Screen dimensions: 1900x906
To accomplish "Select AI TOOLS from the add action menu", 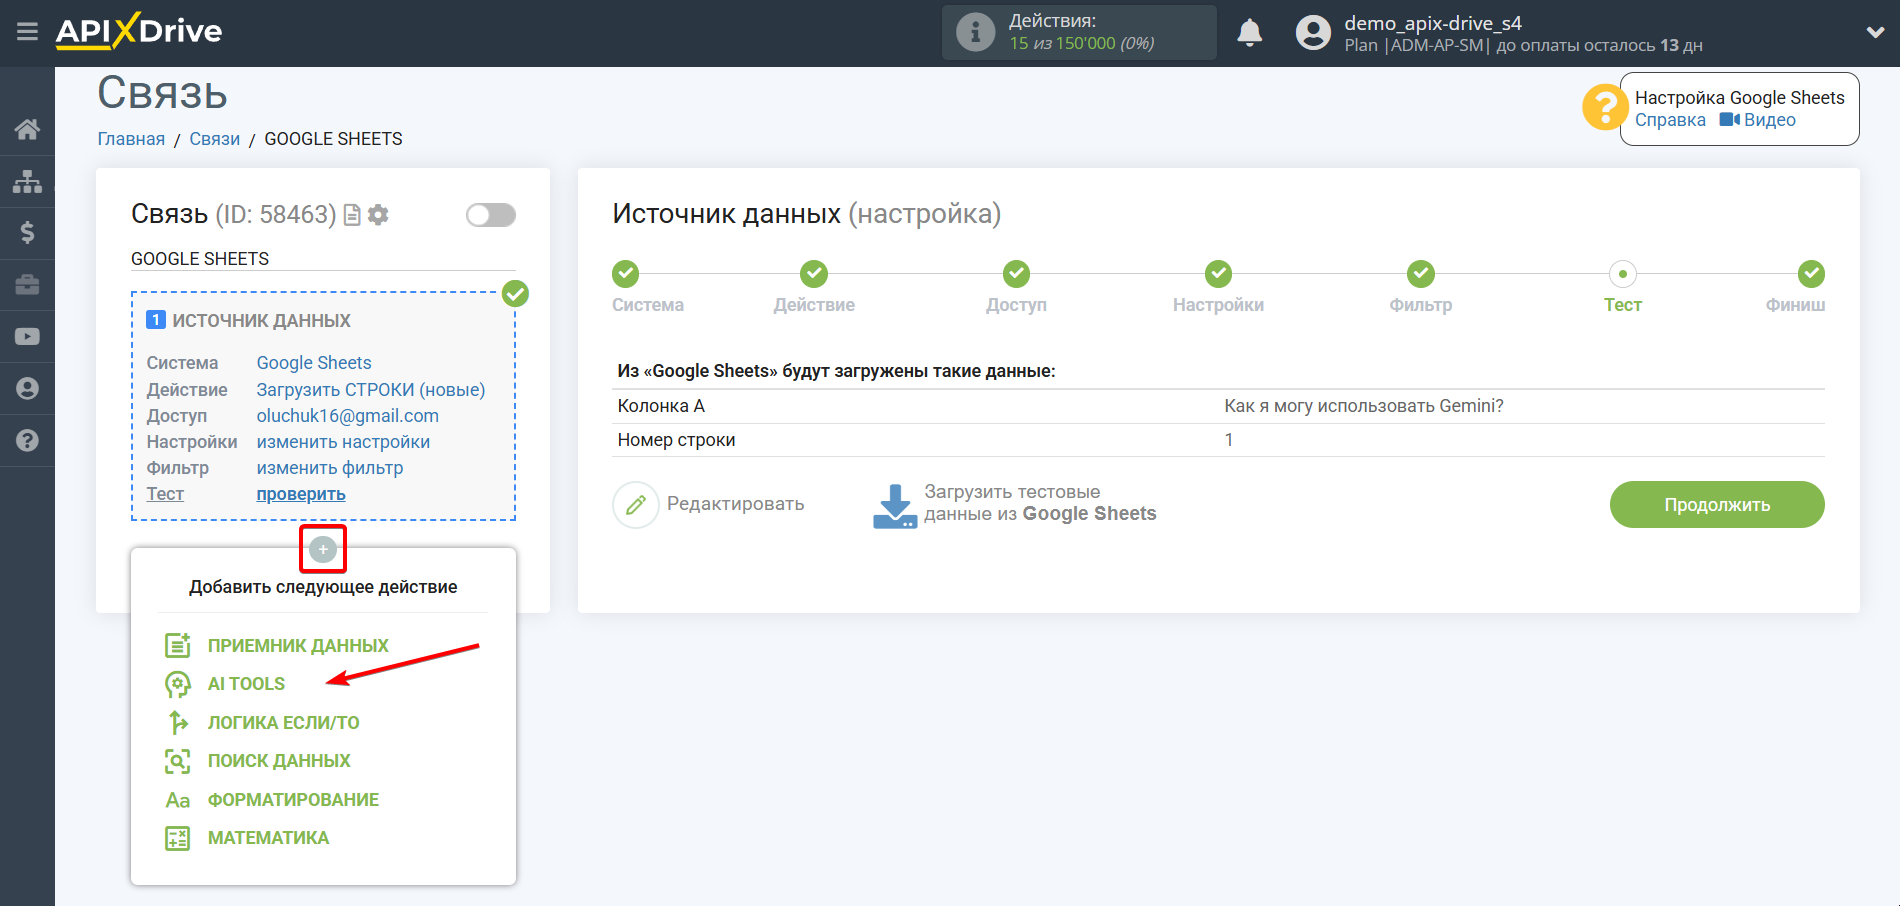I will (246, 684).
